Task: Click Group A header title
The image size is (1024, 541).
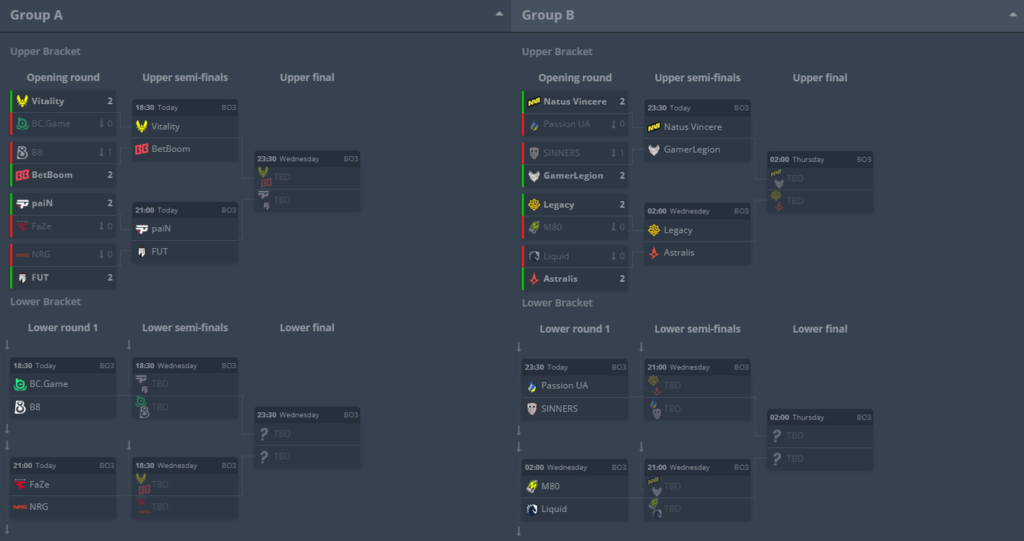Action: (x=37, y=15)
